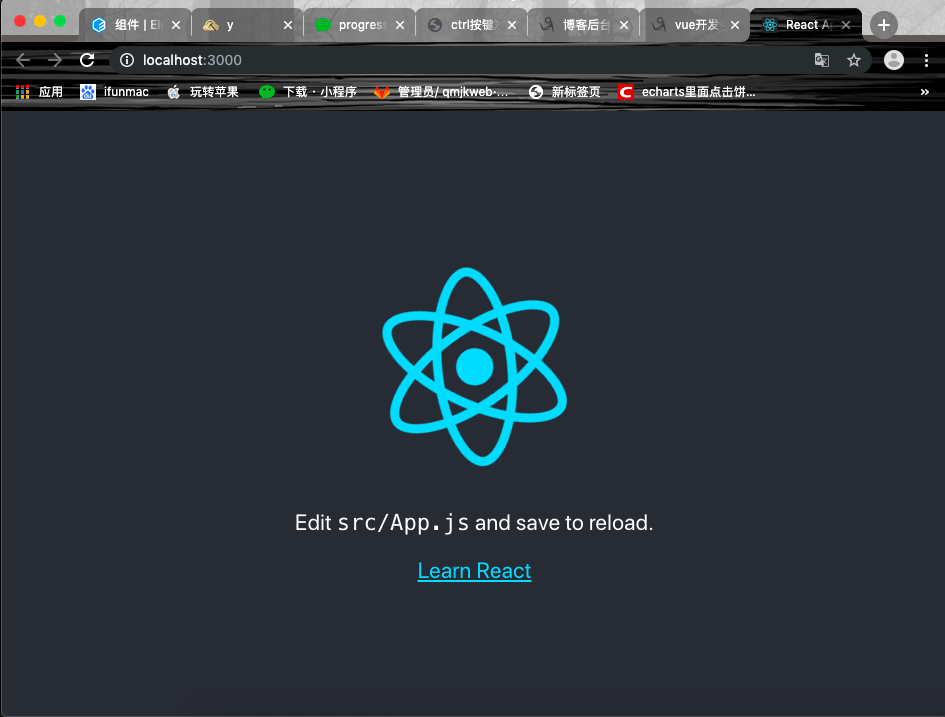Open the 应用 apps shortcut in bookmarks bar
This screenshot has height=717, width=945.
click(x=40, y=92)
